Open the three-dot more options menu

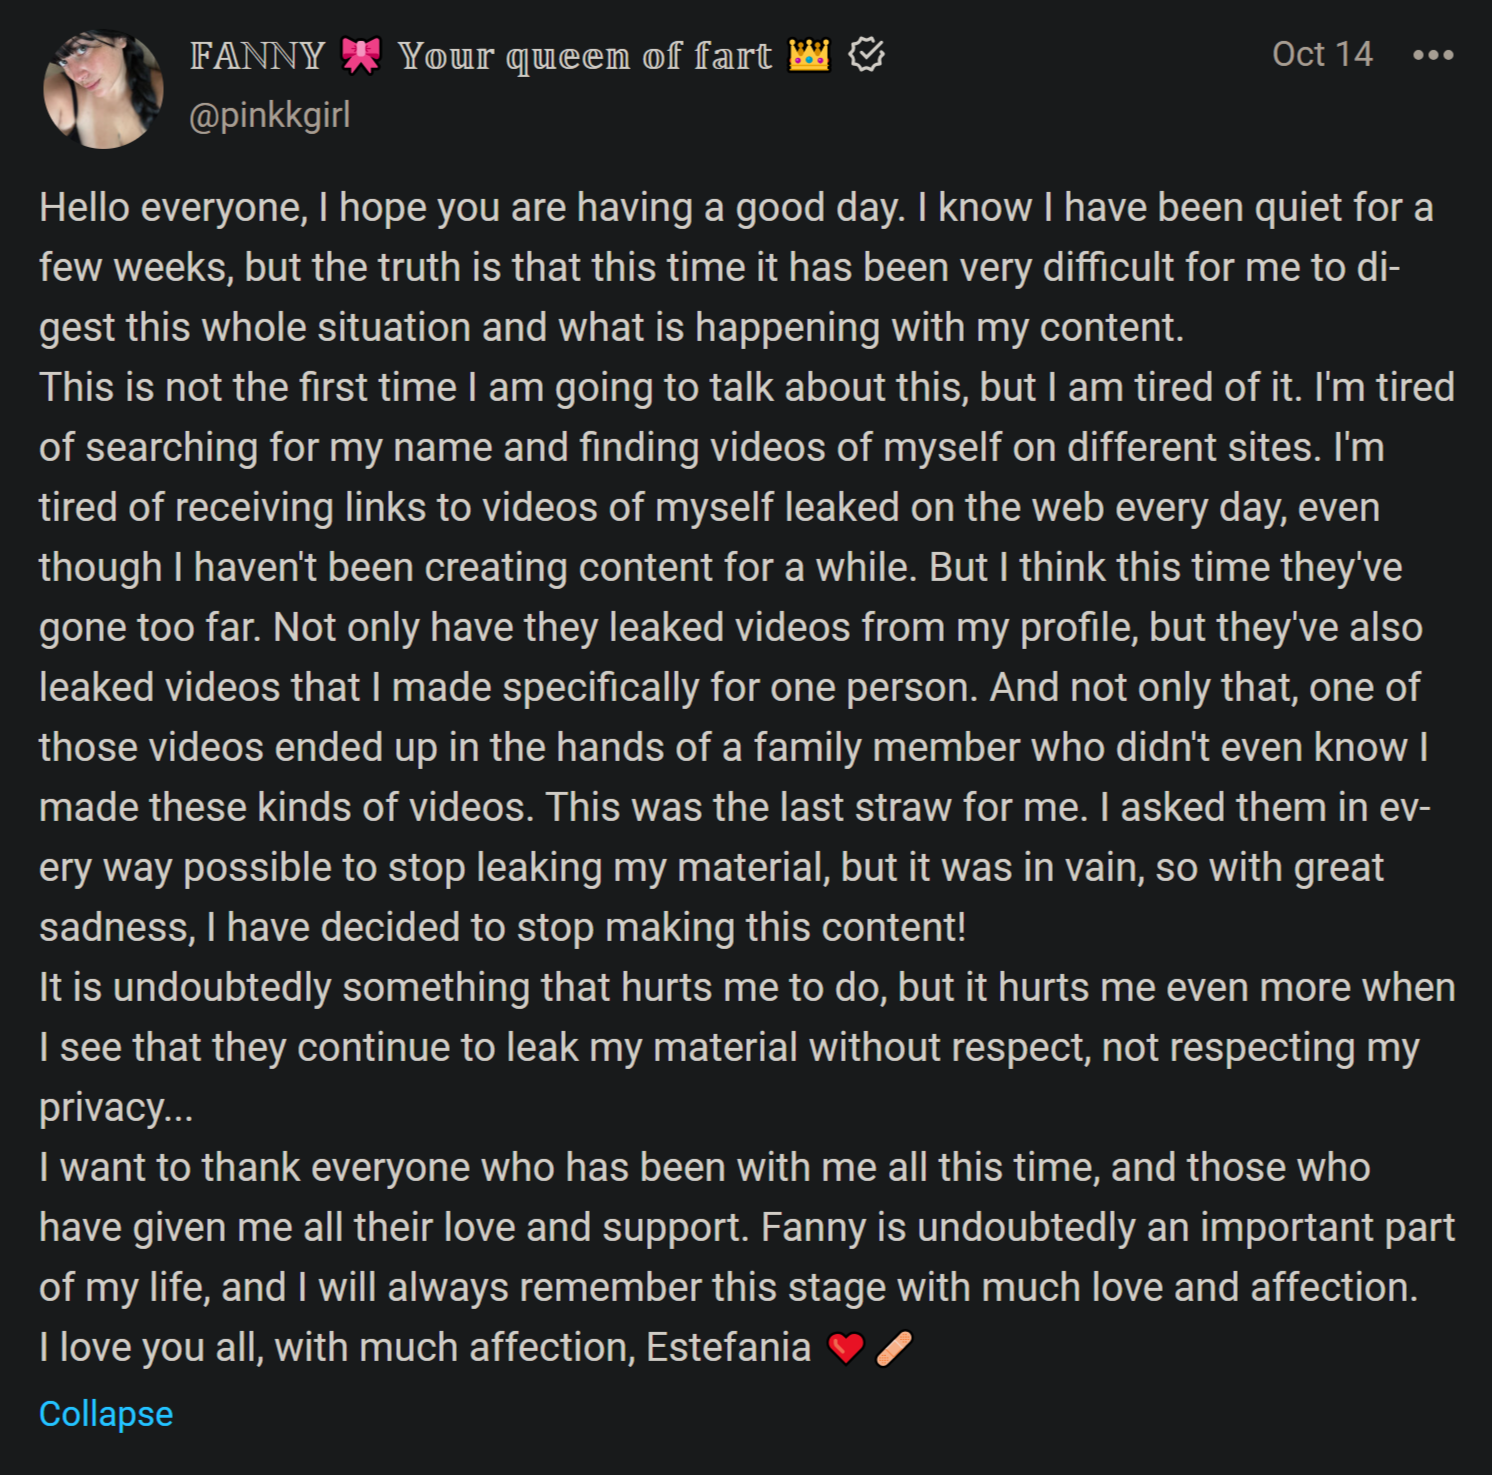click(x=1432, y=55)
